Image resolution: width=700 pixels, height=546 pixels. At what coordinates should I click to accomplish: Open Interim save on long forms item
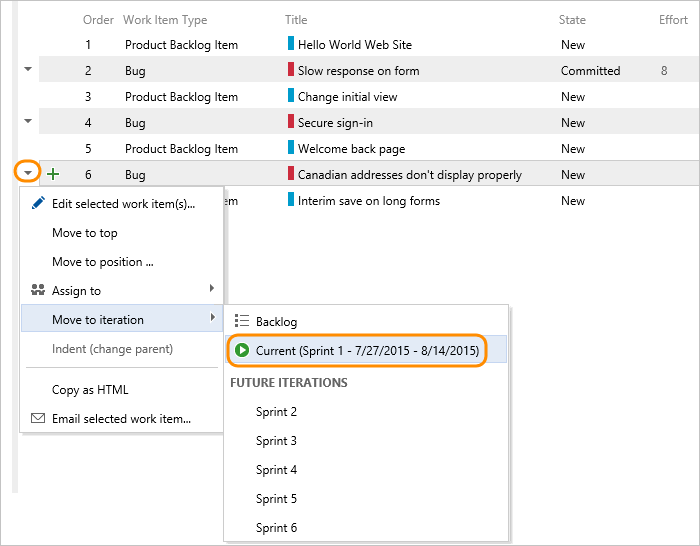pyautogui.click(x=369, y=201)
